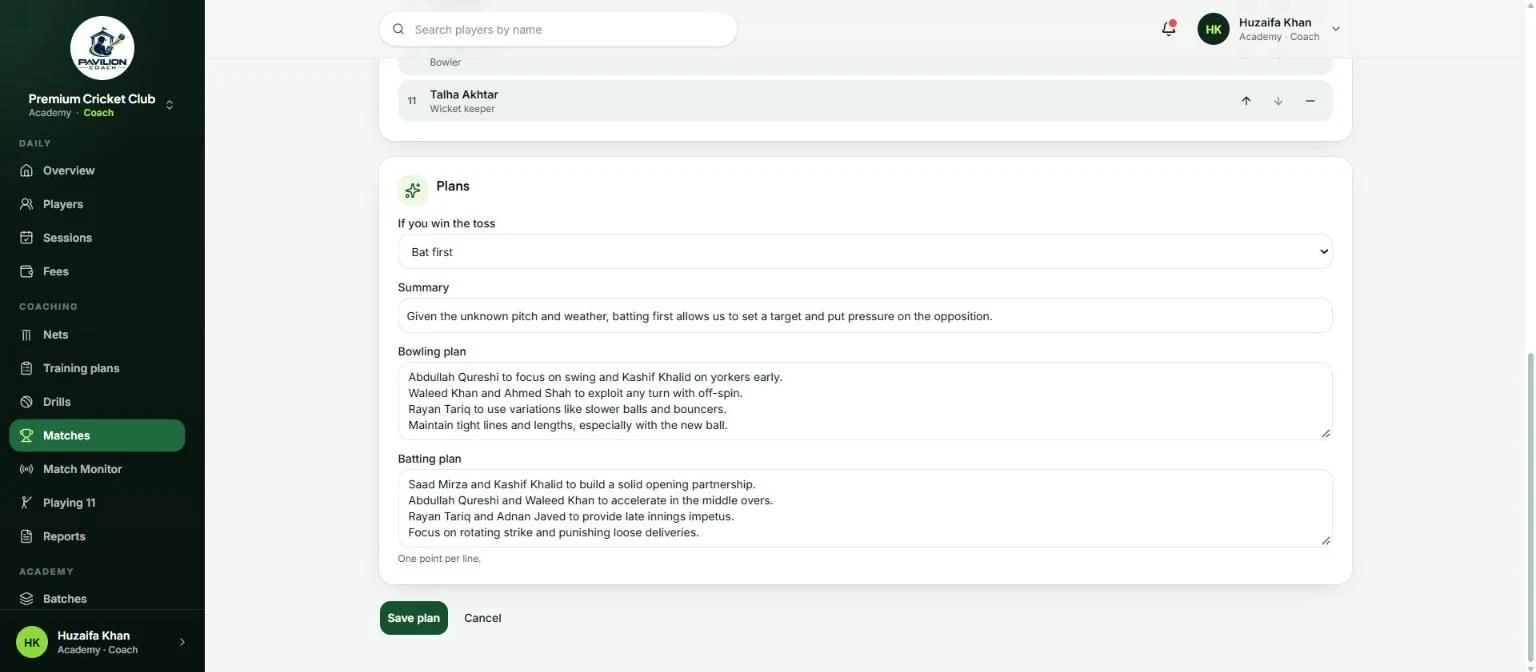Click the Players people icon
1536x672 pixels.
click(27, 204)
